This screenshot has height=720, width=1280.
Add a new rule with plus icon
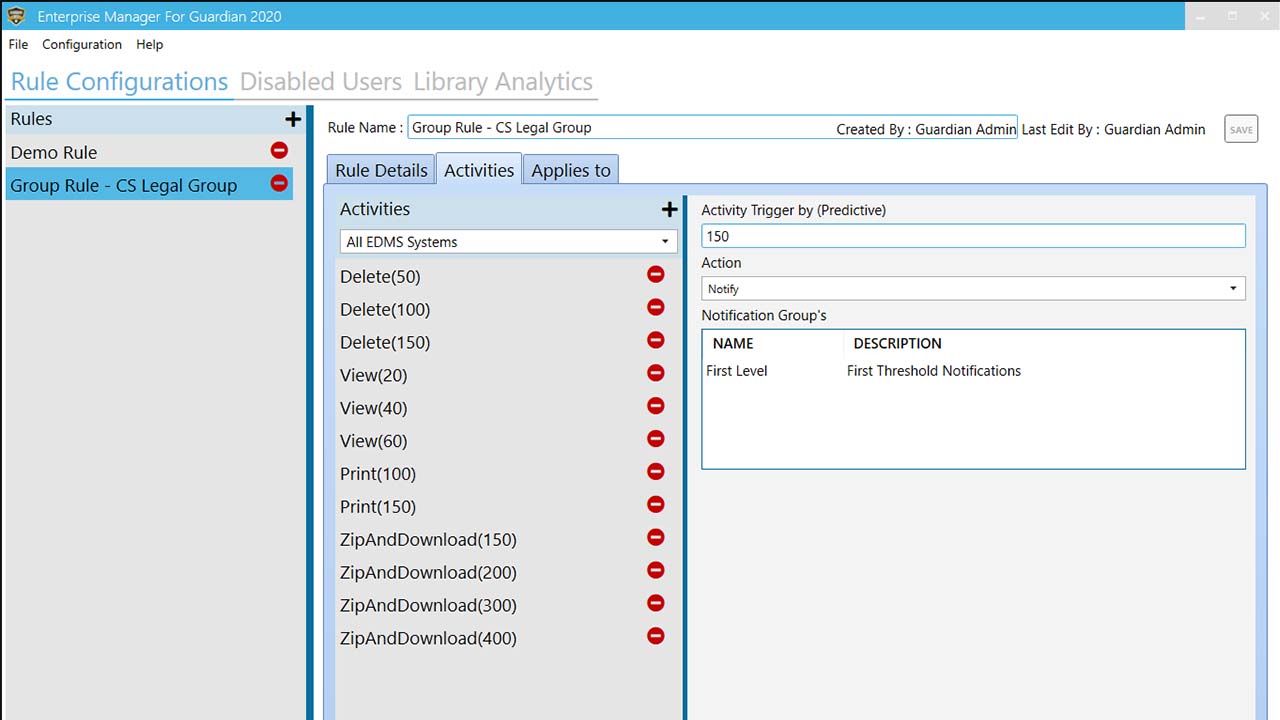(x=293, y=119)
